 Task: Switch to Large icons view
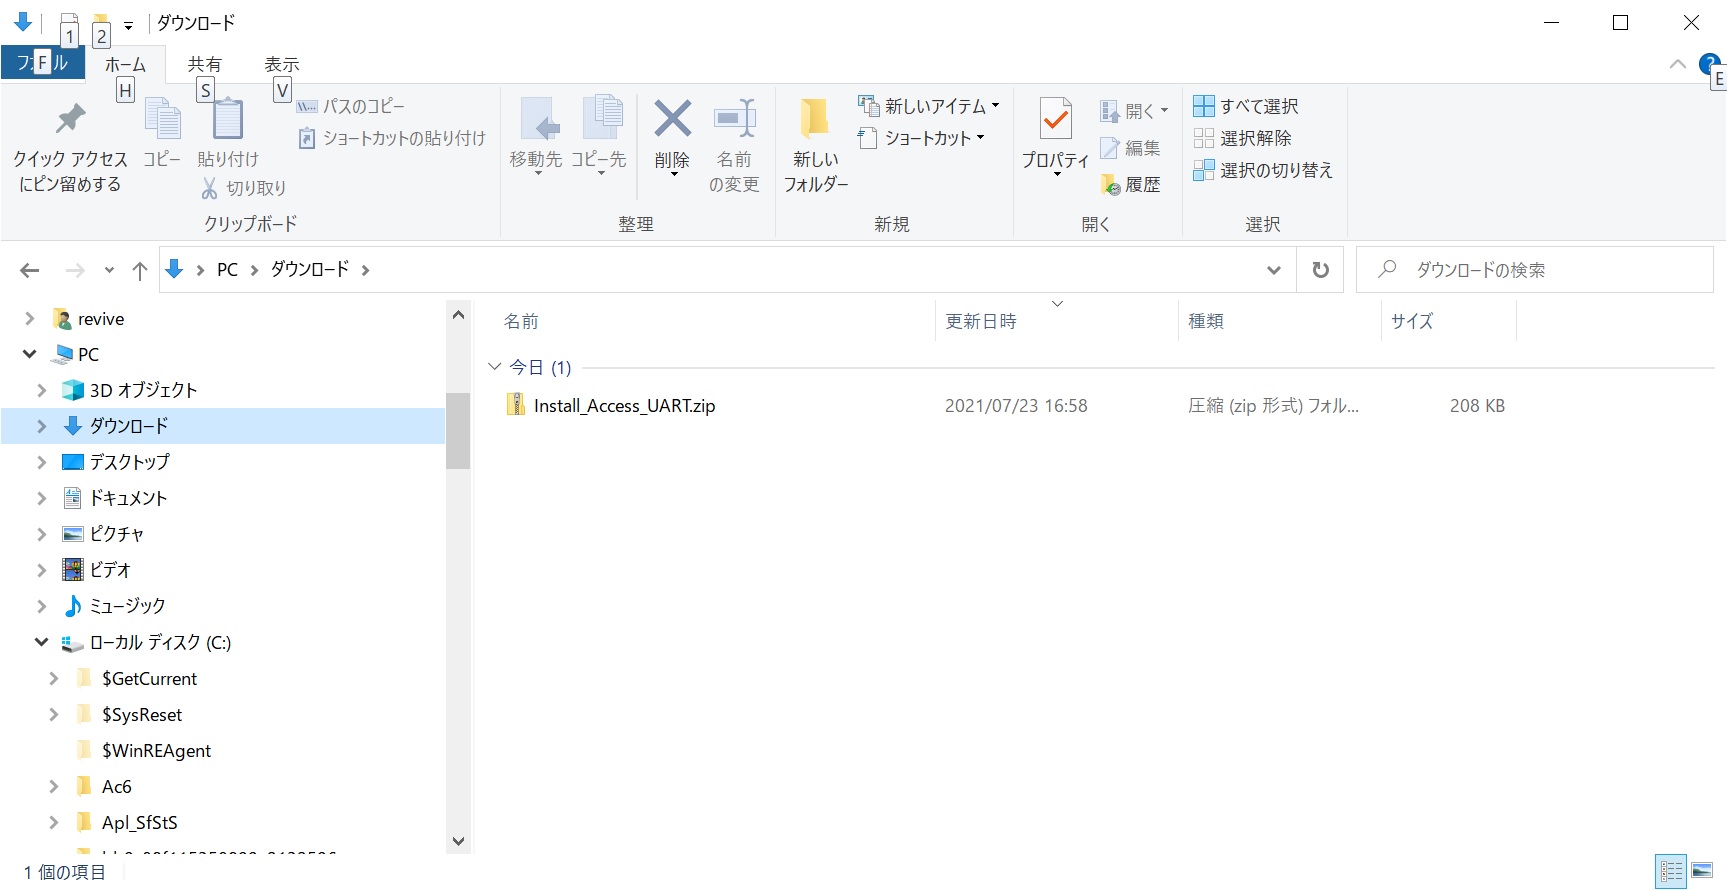pyautogui.click(x=1702, y=871)
